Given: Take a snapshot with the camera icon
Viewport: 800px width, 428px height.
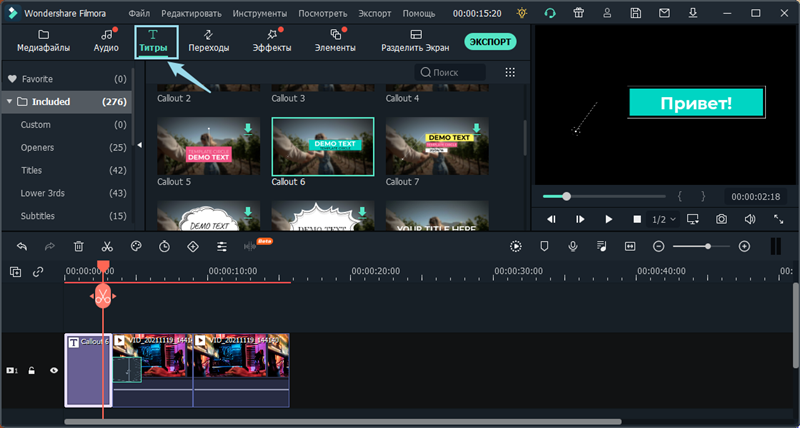Looking at the screenshot, I should [721, 219].
